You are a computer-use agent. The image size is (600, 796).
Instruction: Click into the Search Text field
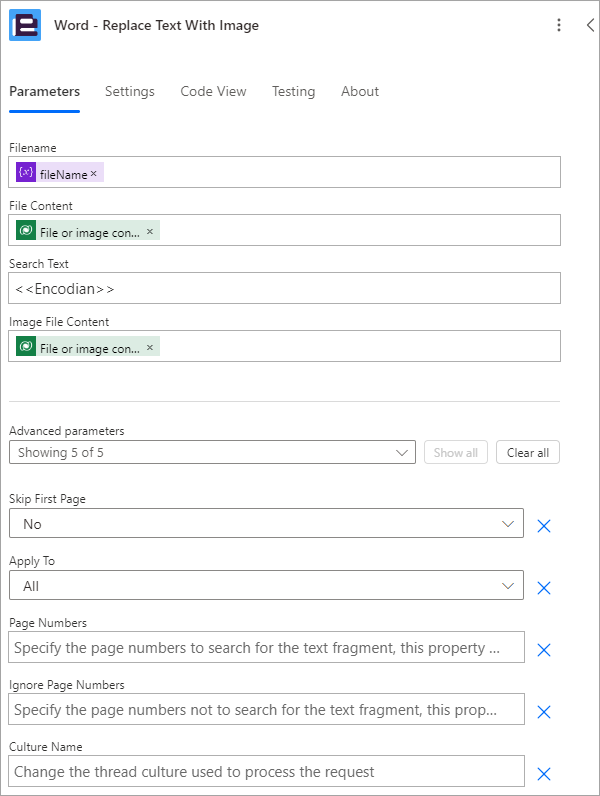click(x=284, y=288)
